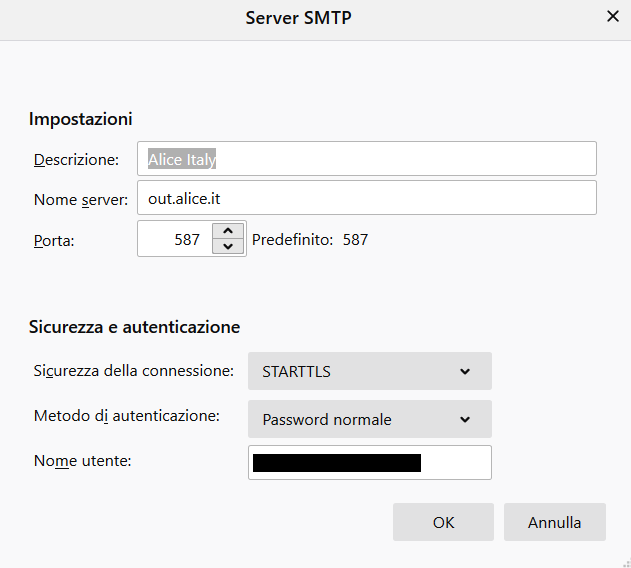
Task: Decrease the Porta value with down arrow
Action: pos(228,246)
